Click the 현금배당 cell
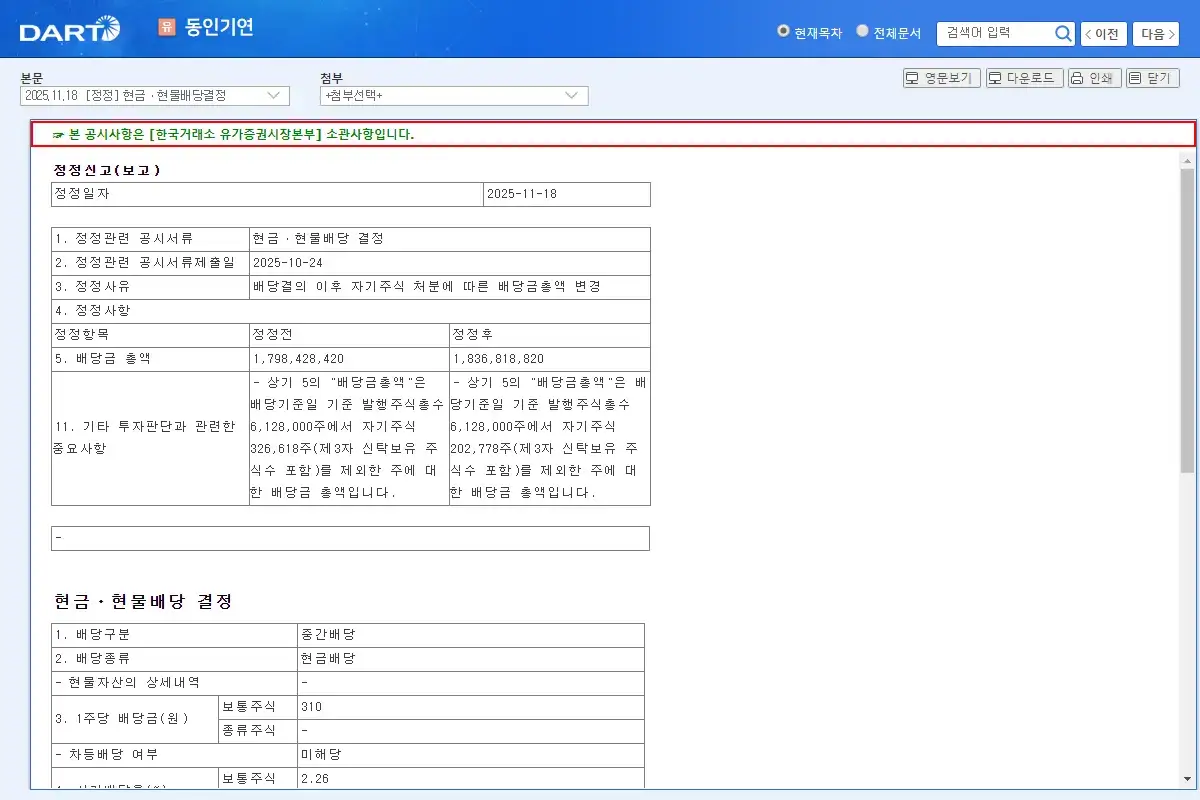This screenshot has height=800, width=1200. click(470, 659)
